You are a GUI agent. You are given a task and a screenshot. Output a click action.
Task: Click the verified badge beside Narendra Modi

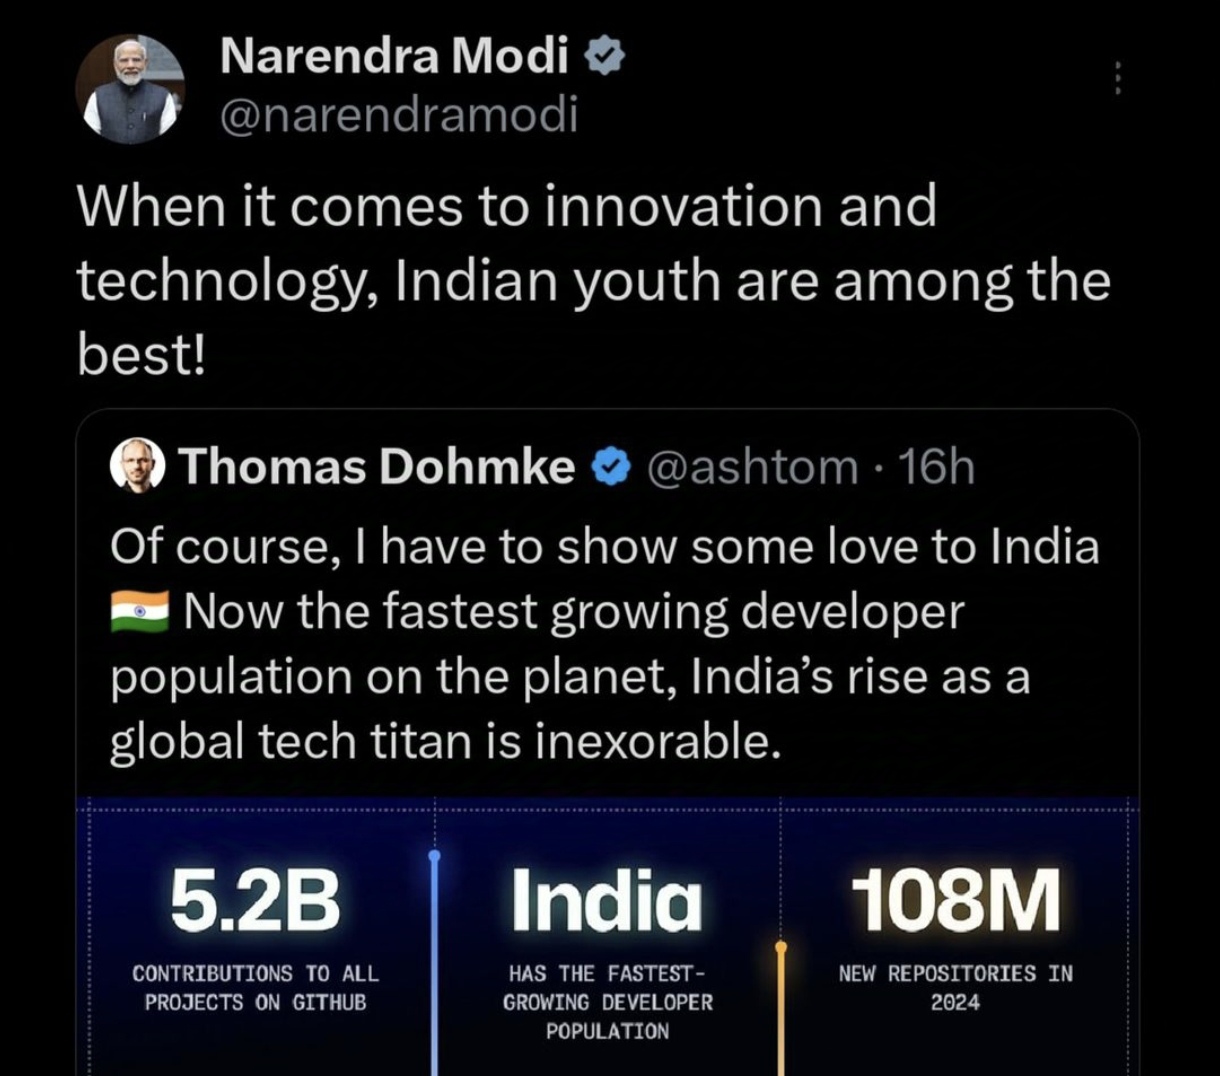[x=604, y=56]
